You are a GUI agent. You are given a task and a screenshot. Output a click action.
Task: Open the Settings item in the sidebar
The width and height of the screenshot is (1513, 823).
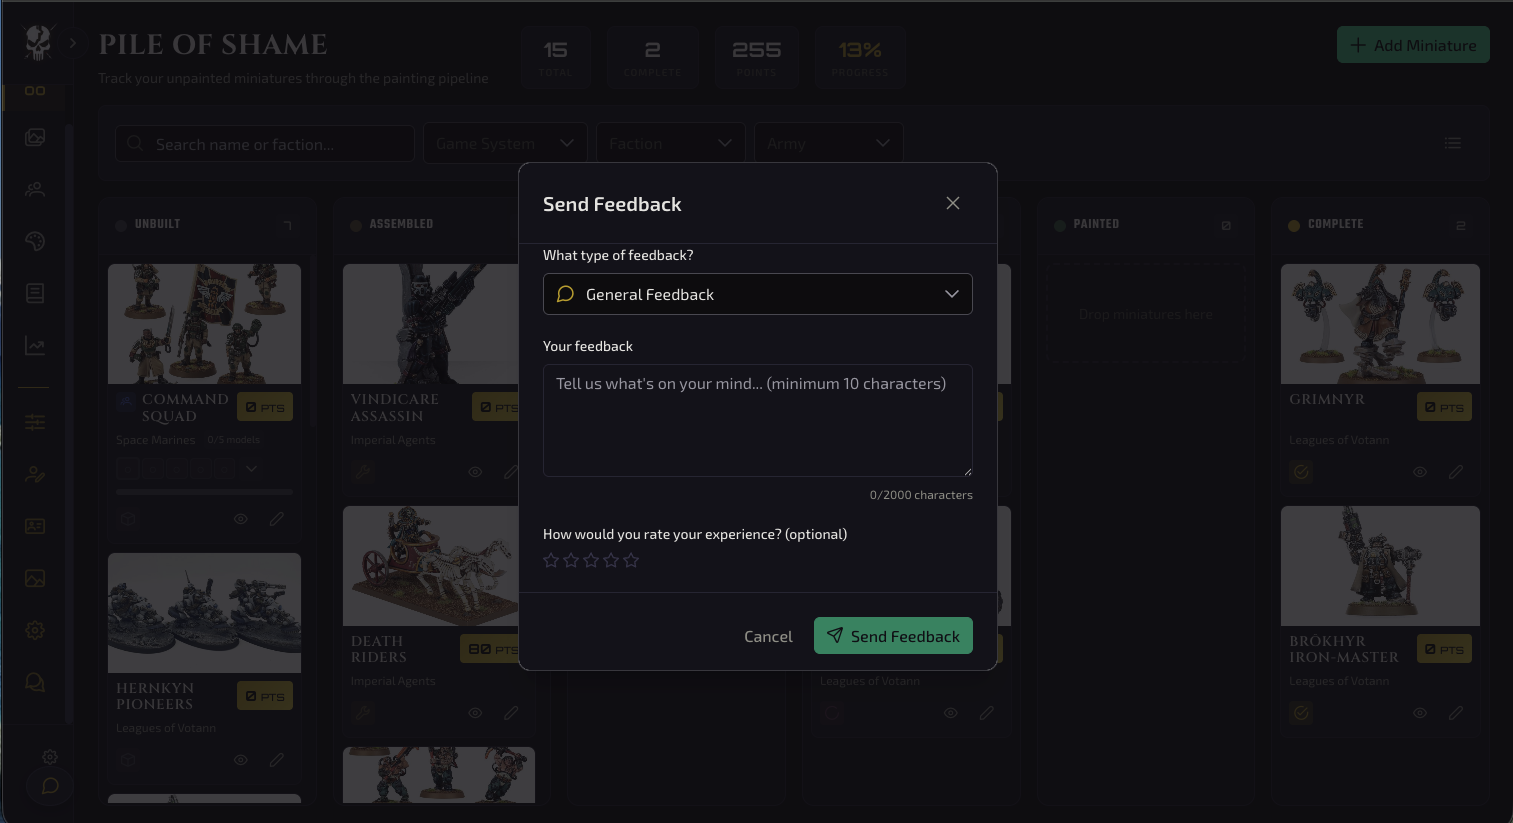[35, 630]
